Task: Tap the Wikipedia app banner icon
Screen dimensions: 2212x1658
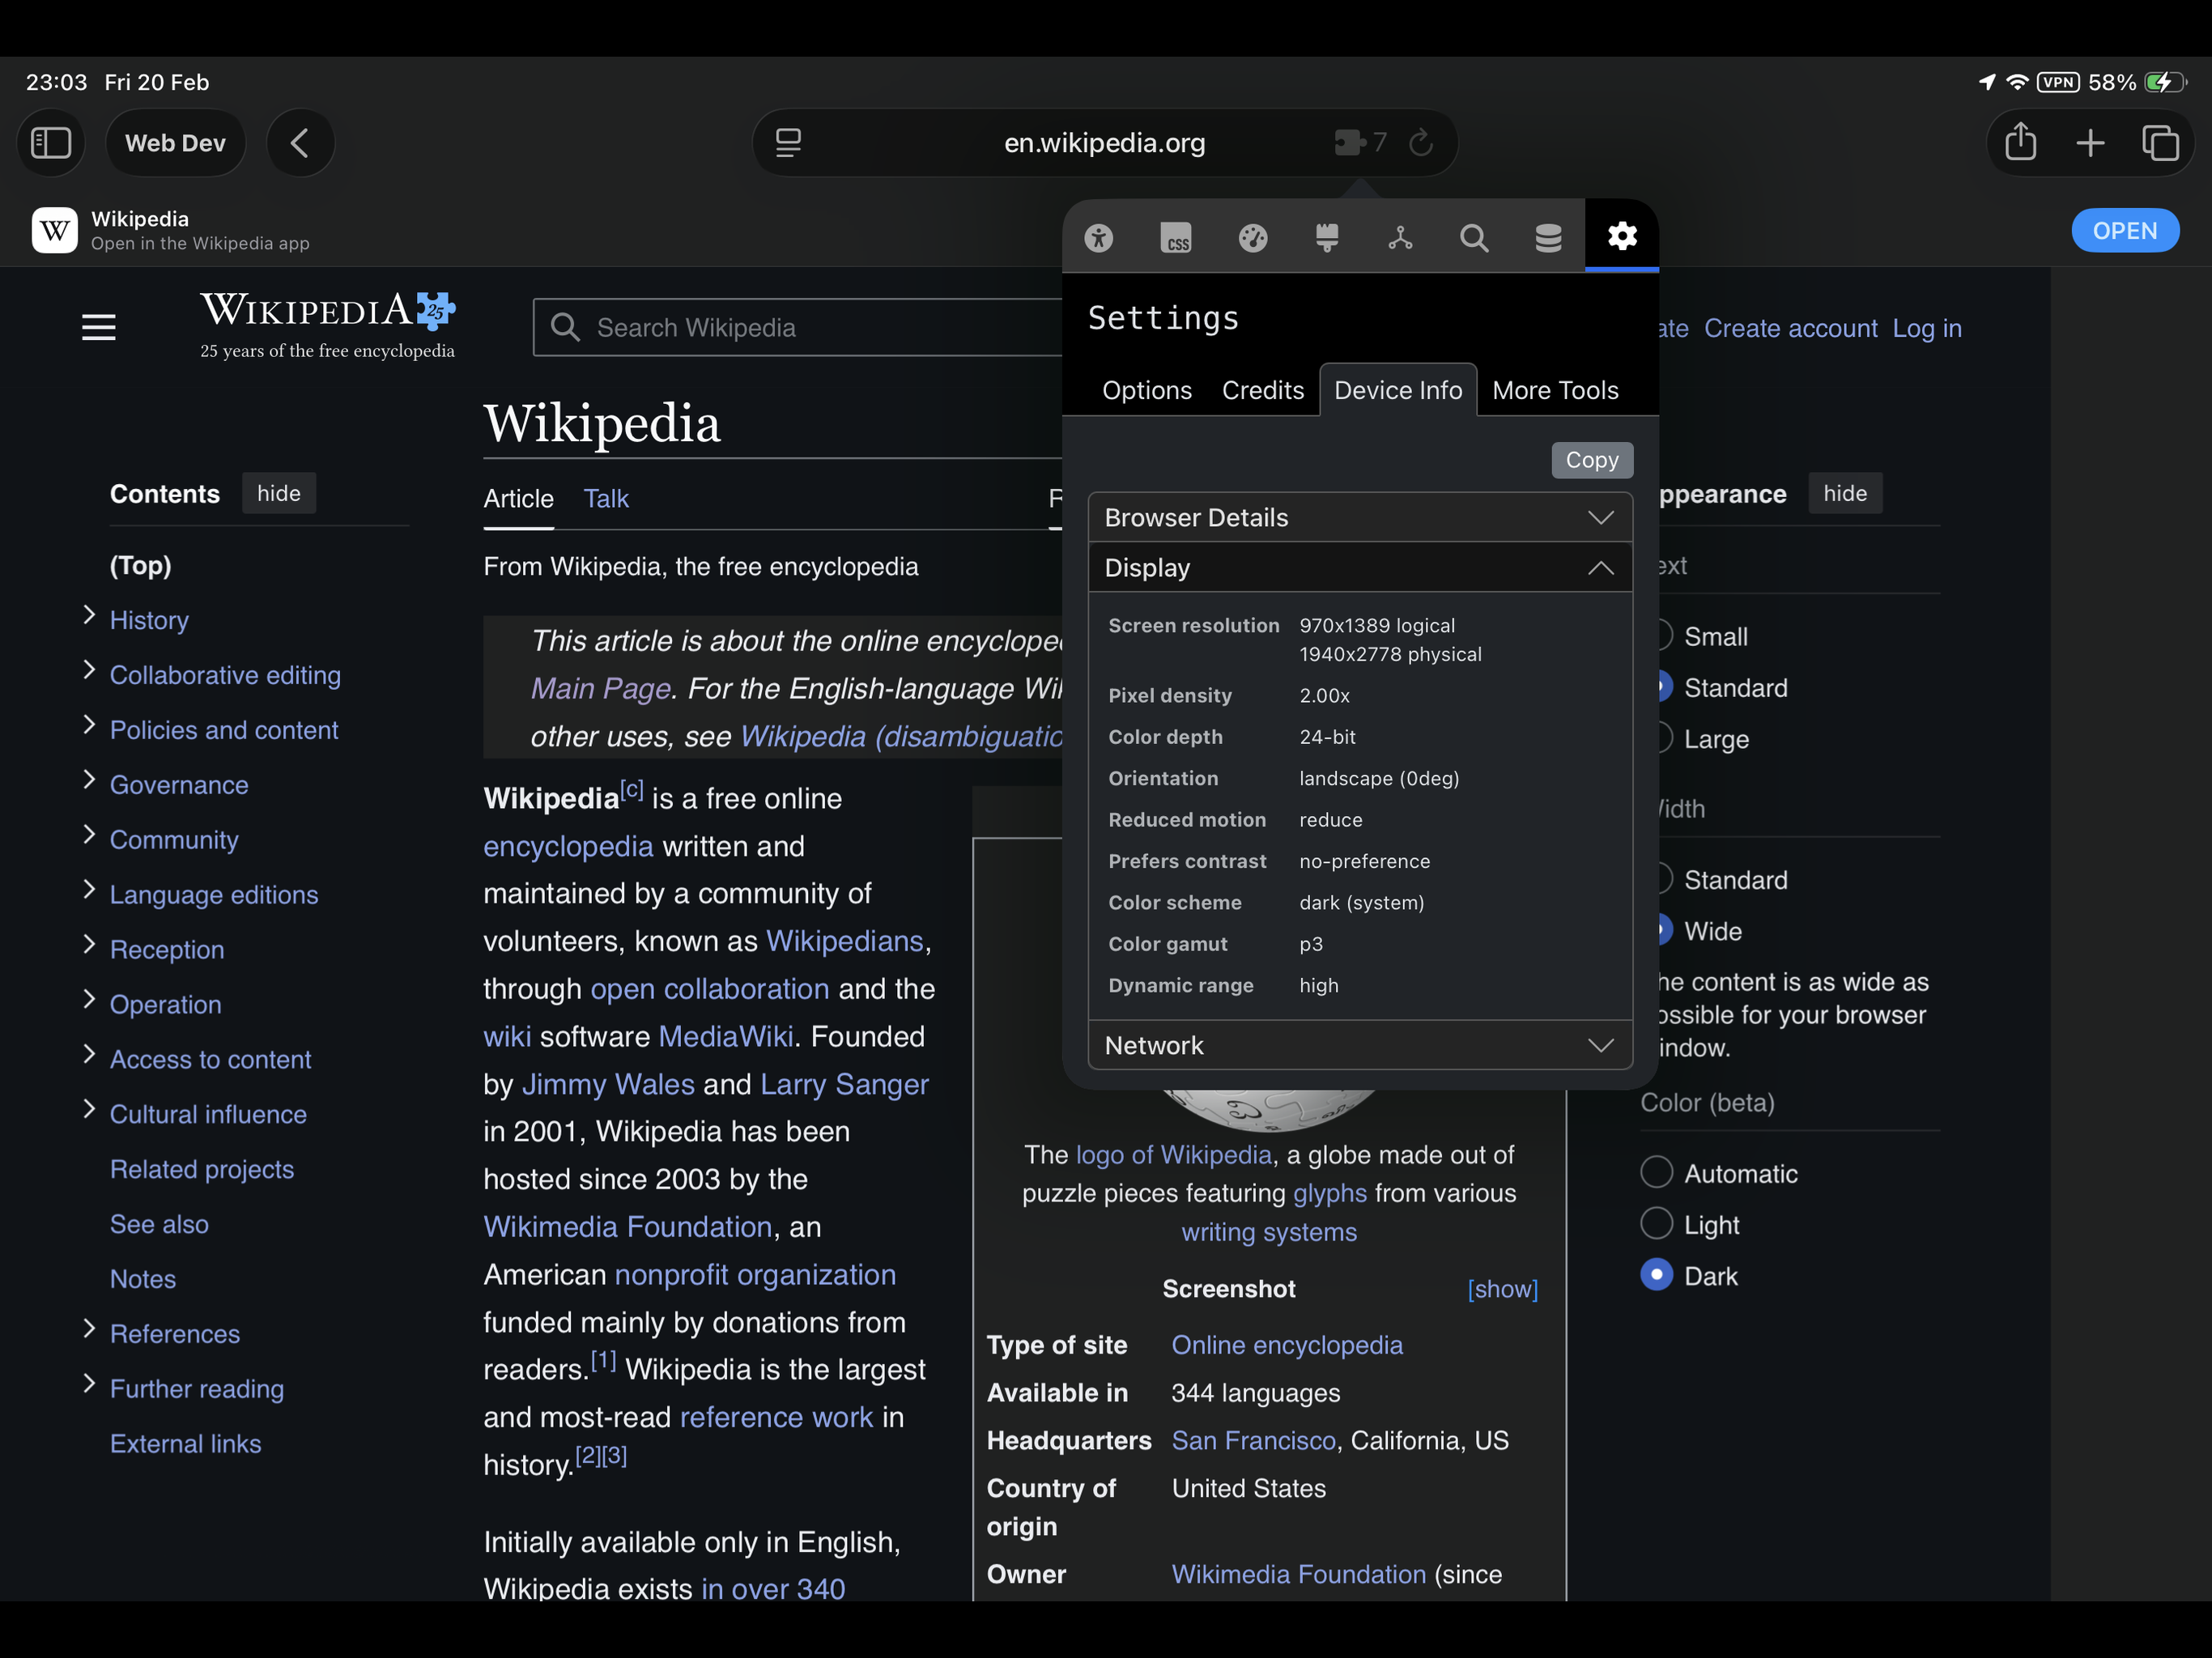Action: [55, 231]
